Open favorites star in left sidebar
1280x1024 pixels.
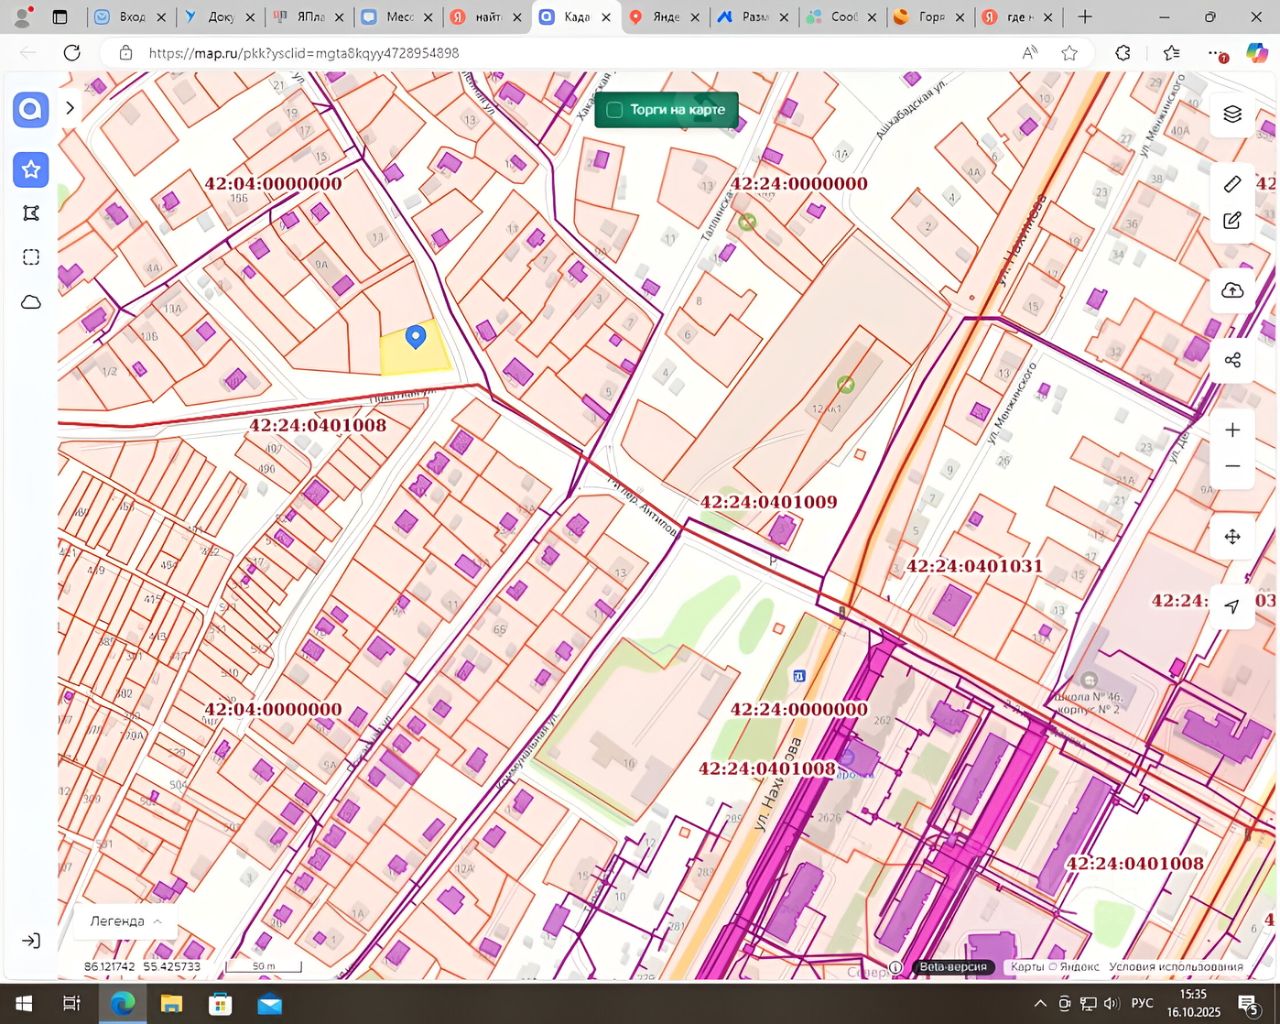[x=31, y=170]
